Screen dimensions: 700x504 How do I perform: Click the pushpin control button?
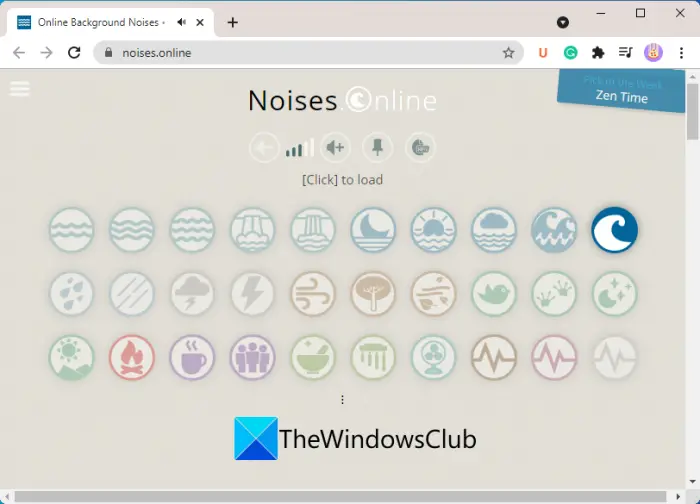coord(377,147)
